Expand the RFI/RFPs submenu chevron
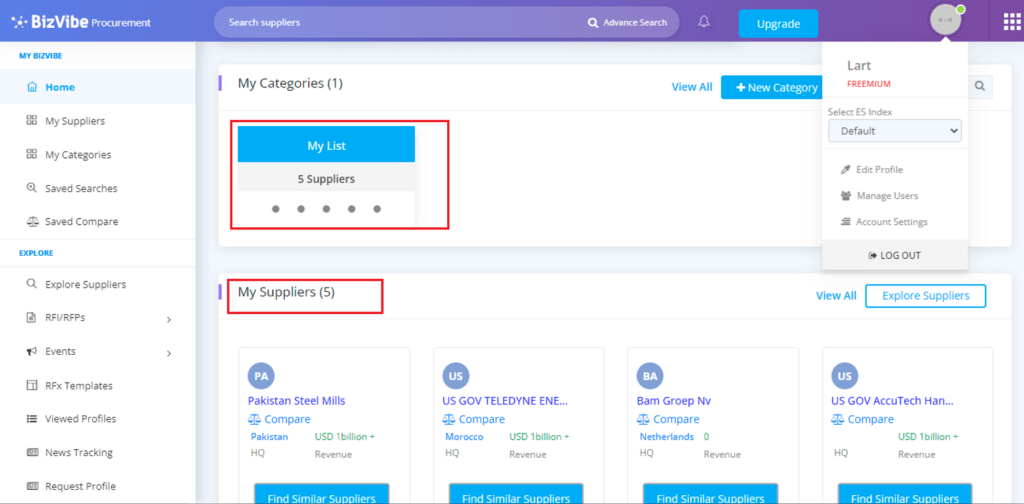 (168, 320)
